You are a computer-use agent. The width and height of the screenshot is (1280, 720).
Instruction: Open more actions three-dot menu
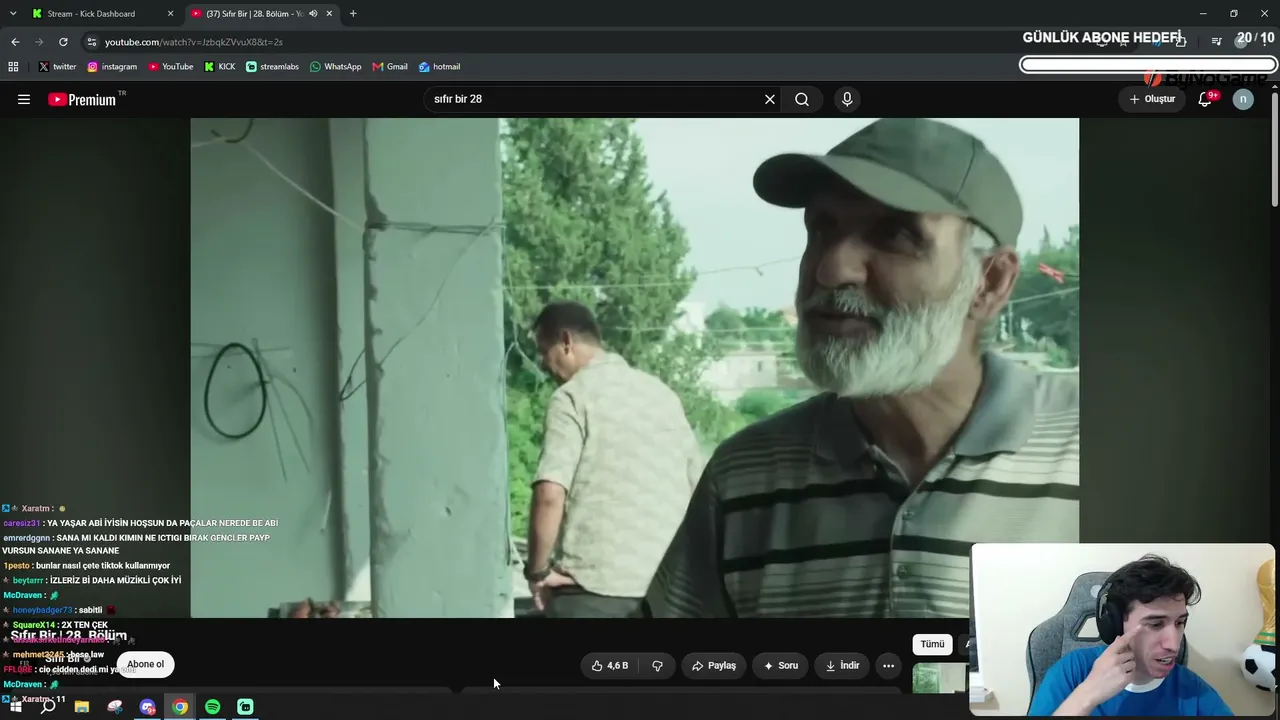pyautogui.click(x=888, y=665)
